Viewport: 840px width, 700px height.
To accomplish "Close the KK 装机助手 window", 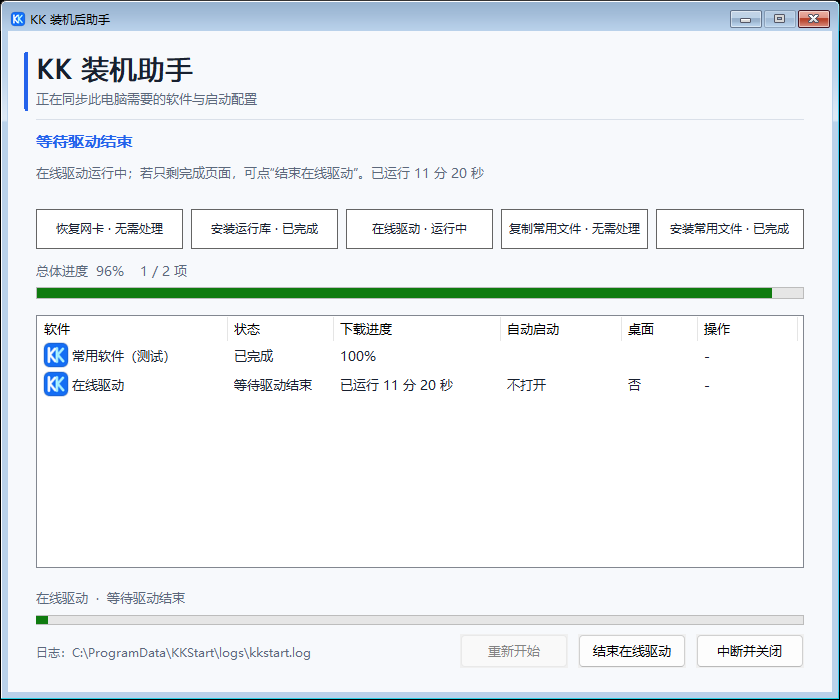I will [x=814, y=19].
